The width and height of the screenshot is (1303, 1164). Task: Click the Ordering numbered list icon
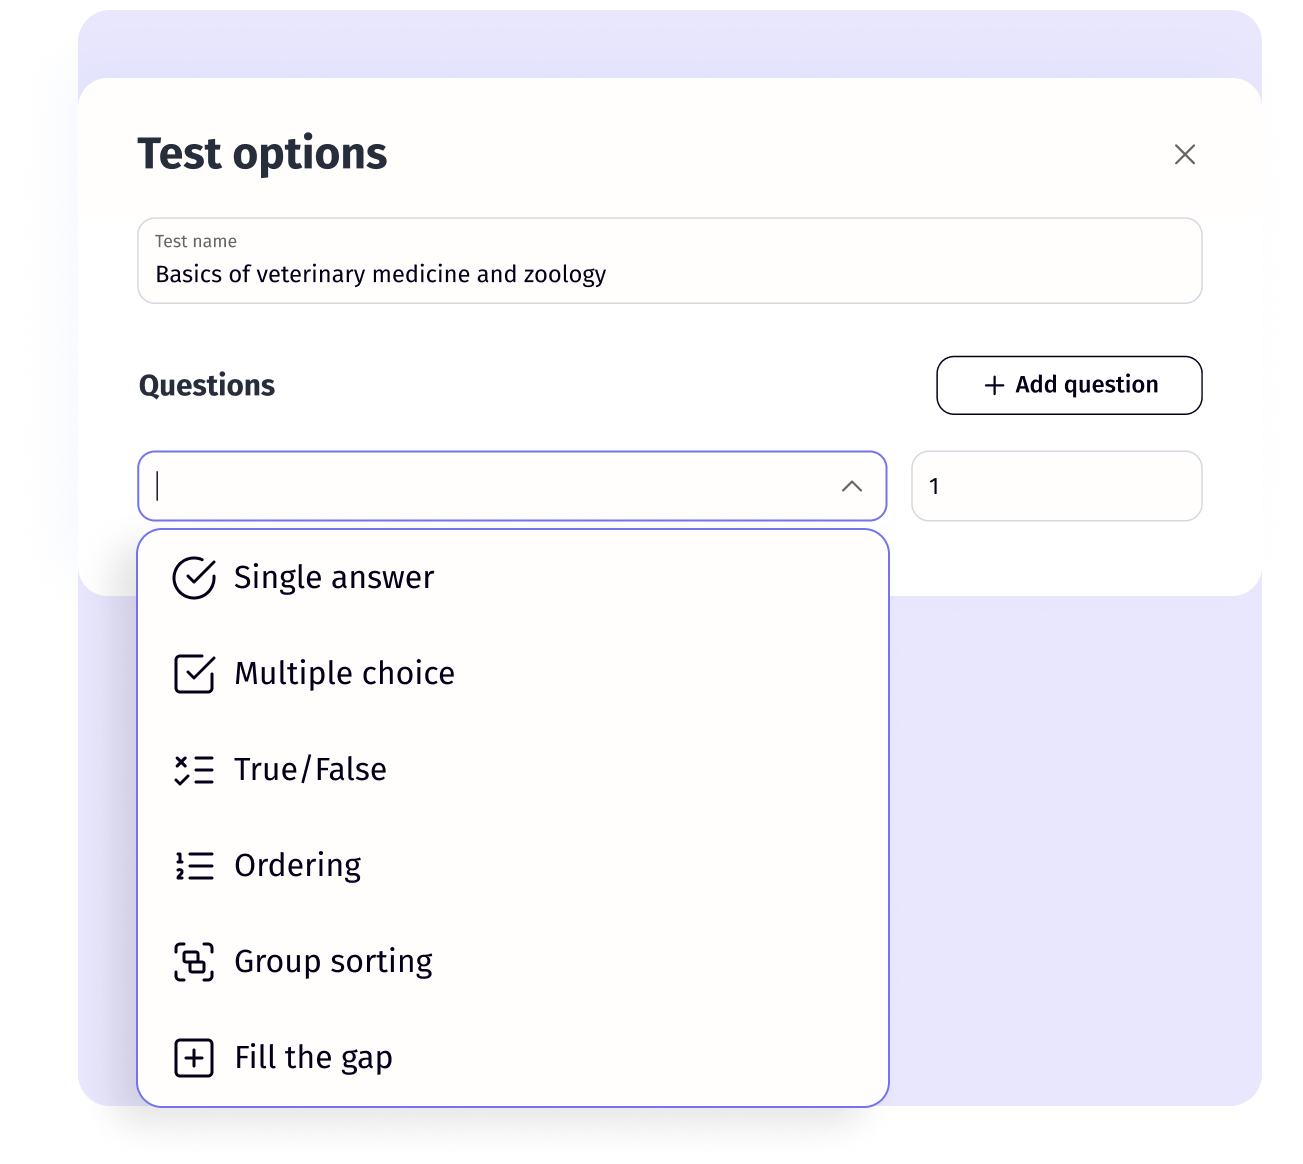click(x=194, y=865)
